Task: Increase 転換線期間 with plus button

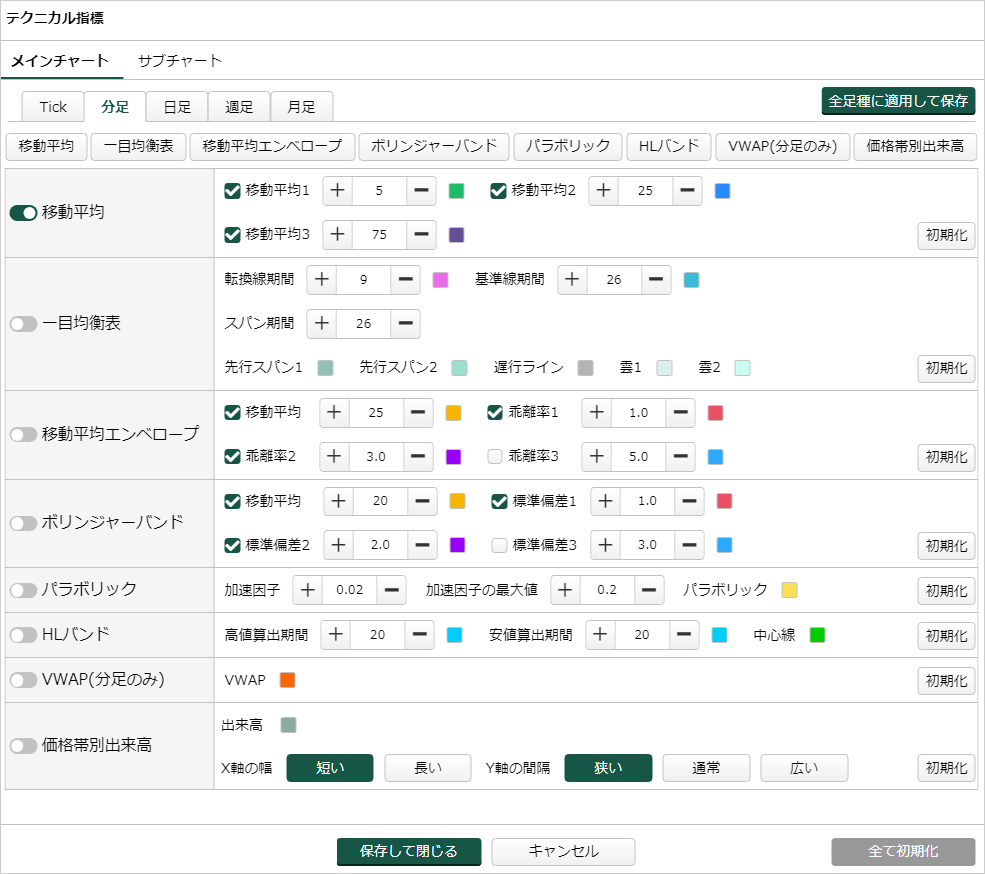Action: (322, 280)
